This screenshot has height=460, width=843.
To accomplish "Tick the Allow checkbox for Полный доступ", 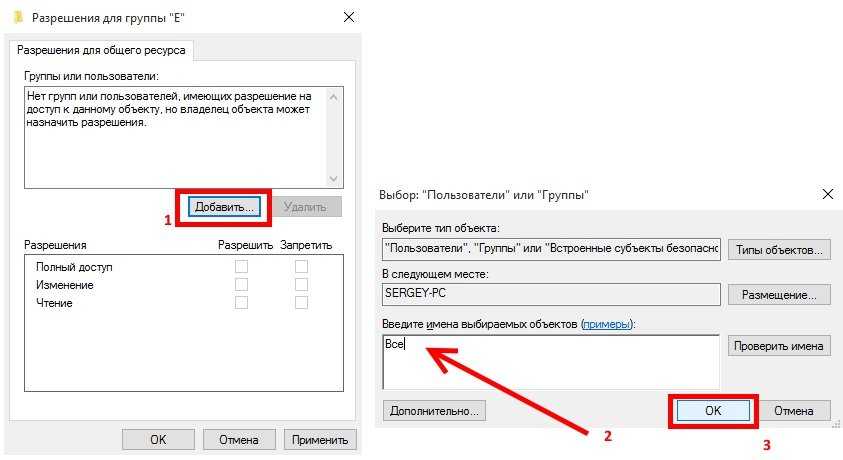I will pyautogui.click(x=240, y=266).
